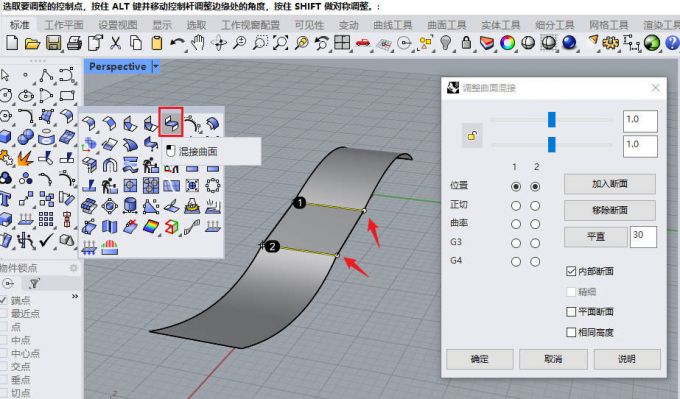The width and height of the screenshot is (680, 399).
Task: Switch to the 曲线工具 tab
Action: click(x=392, y=25)
